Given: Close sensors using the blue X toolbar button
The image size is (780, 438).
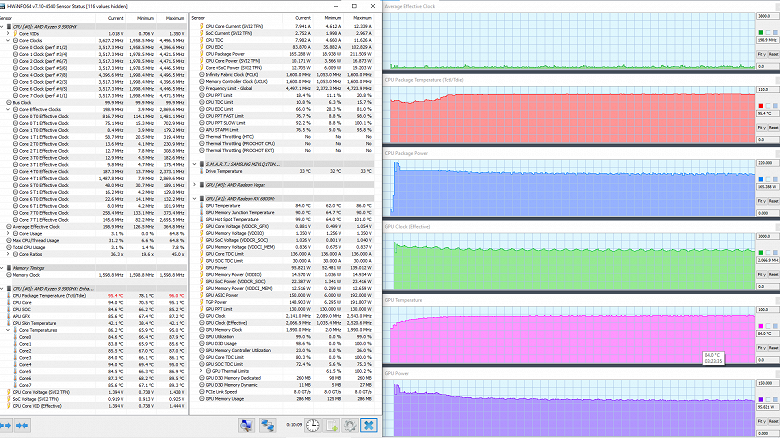Looking at the screenshot, I should tap(369, 425).
